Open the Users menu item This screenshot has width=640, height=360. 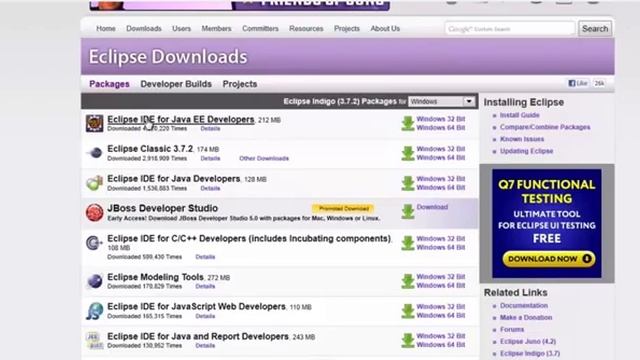181,29
